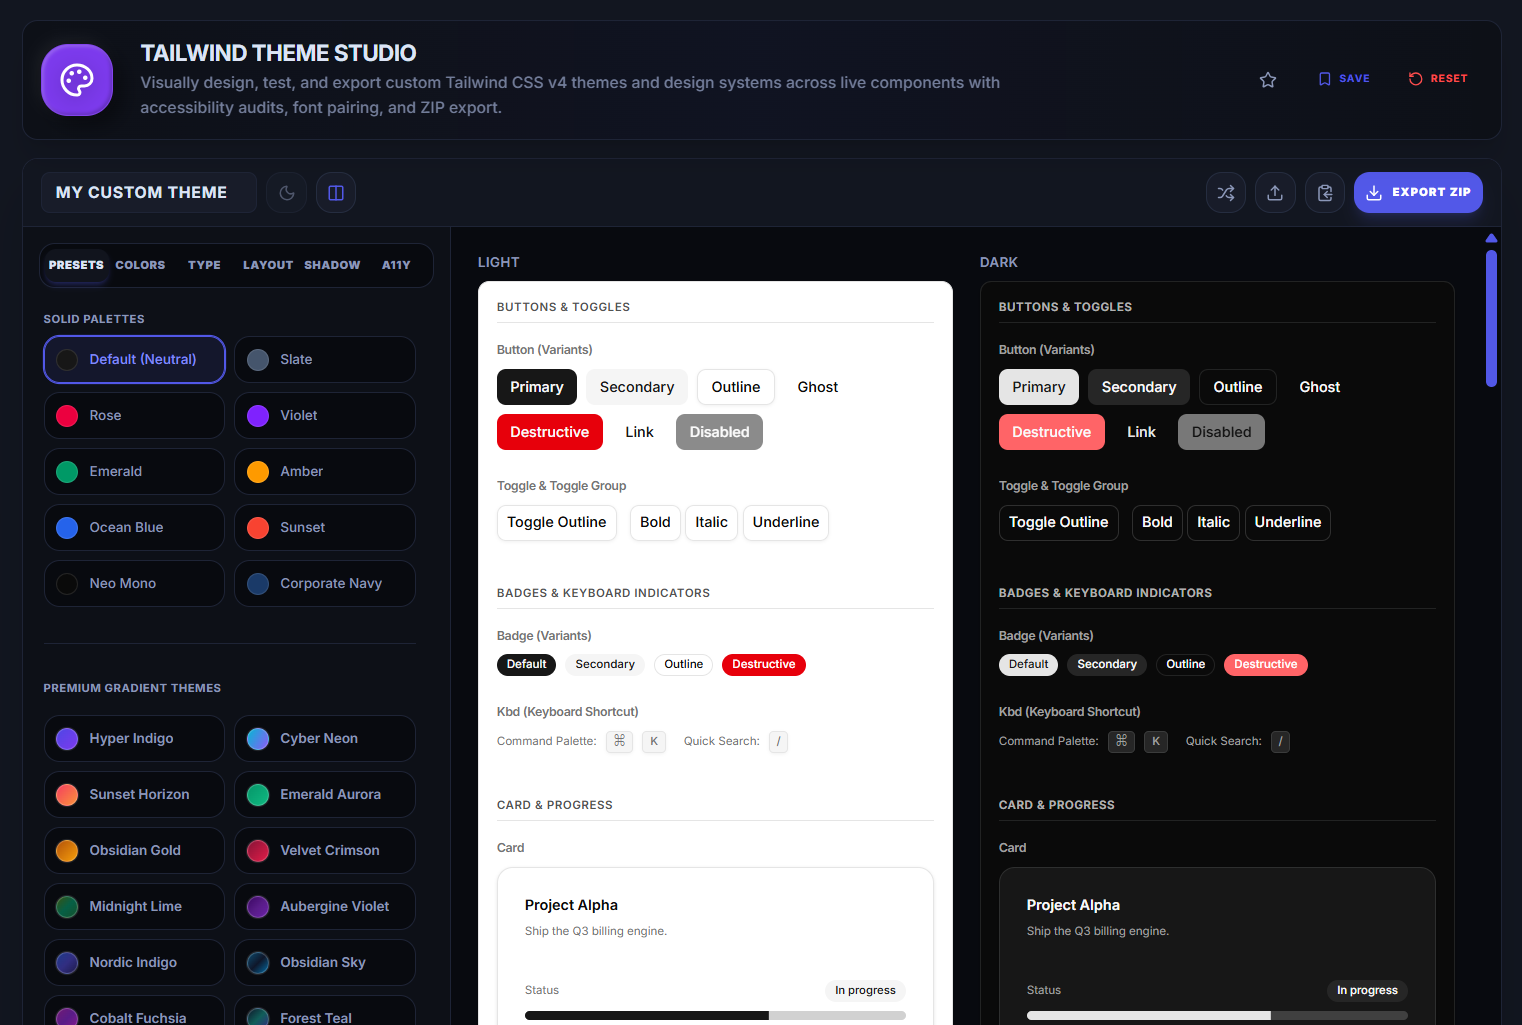
Task: Toggle Bold in the dark preview
Action: coord(1157,523)
